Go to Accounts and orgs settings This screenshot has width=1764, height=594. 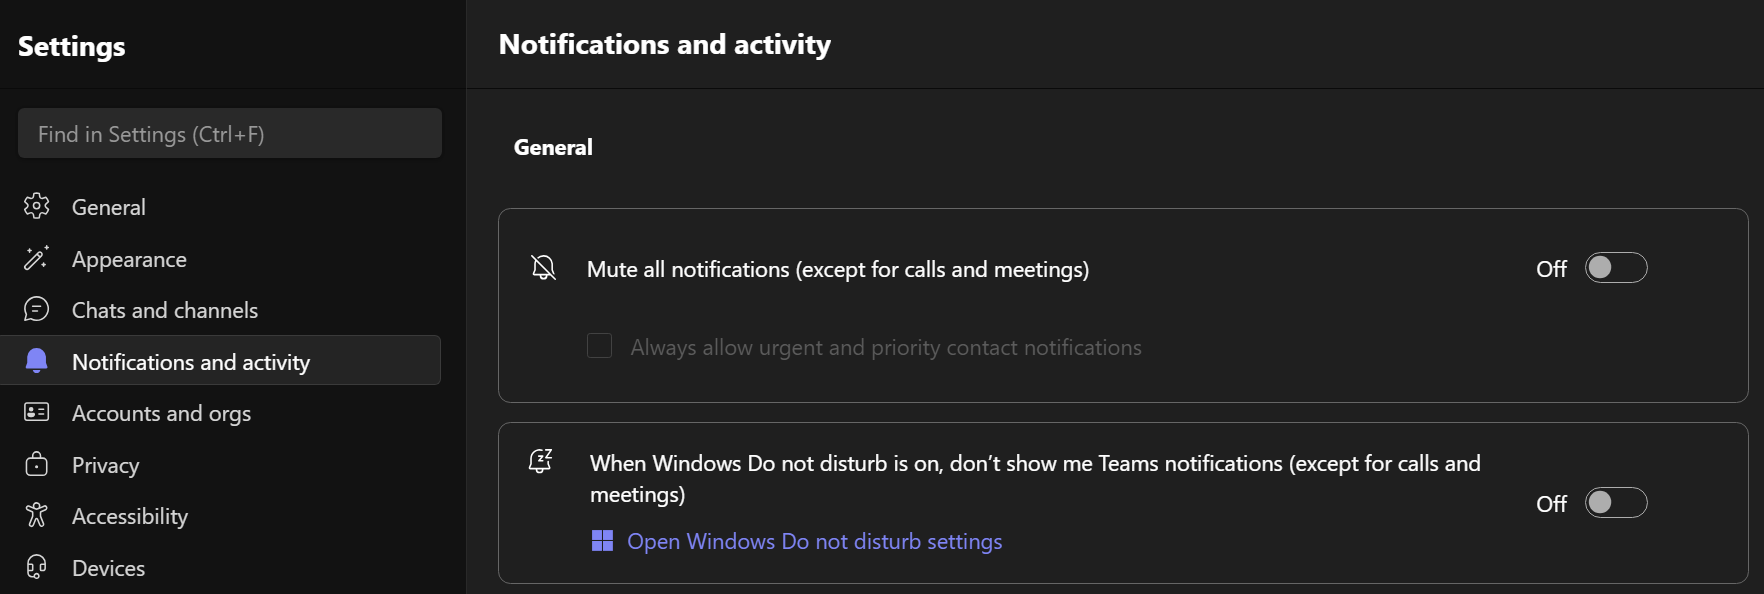pos(161,413)
